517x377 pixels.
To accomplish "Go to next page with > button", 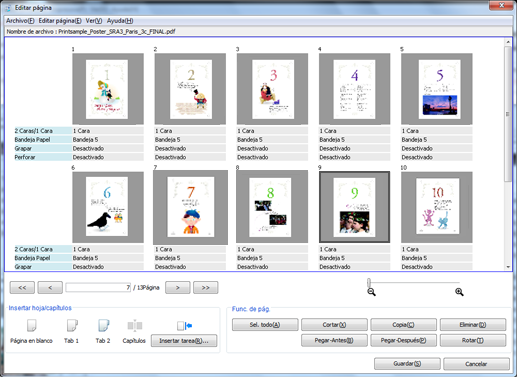I will click(178, 288).
